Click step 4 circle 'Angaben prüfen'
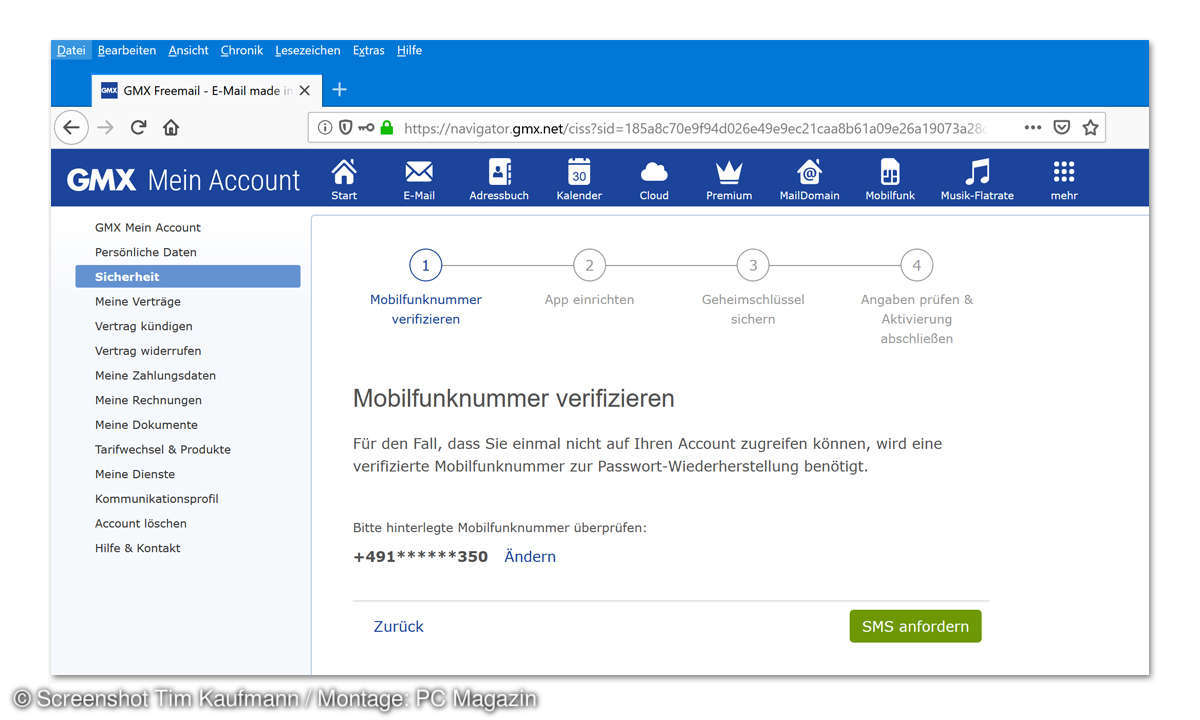Image resolution: width=1200 pixels, height=720 pixels. point(917,265)
